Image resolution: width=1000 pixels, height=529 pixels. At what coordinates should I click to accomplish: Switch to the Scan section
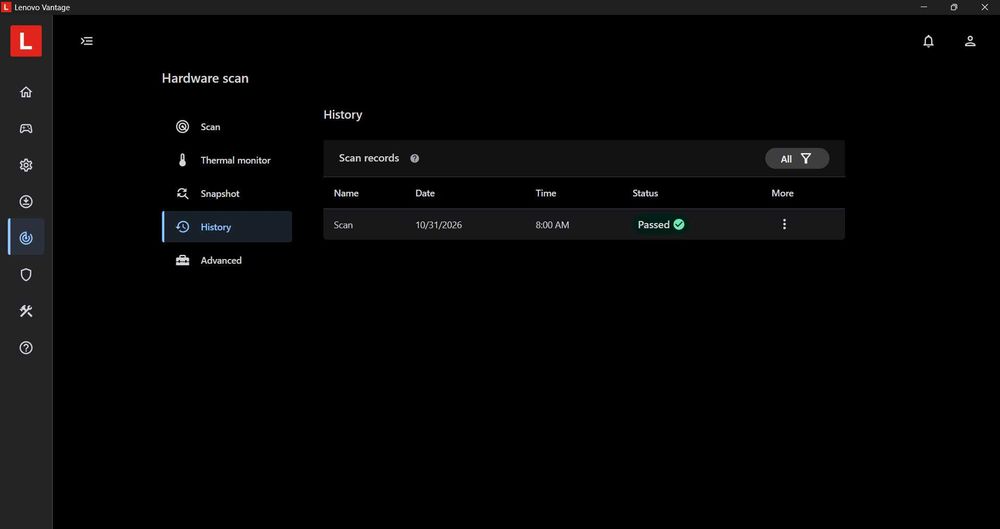click(227, 127)
